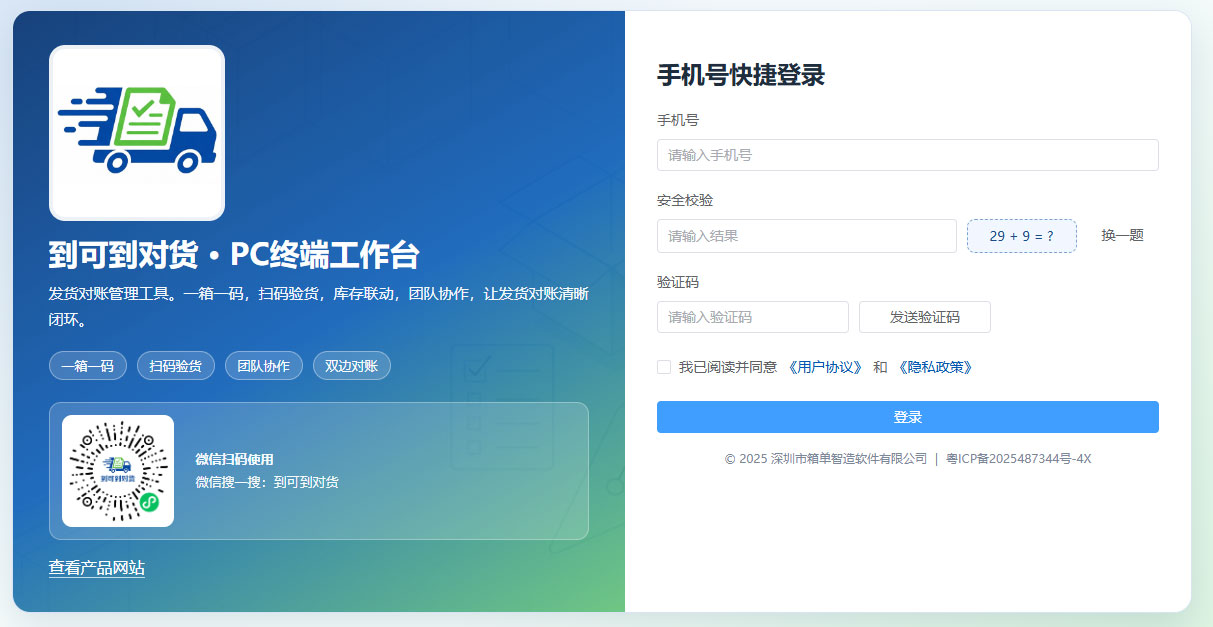The height and width of the screenshot is (627, 1213).
Task: Open the 《隐私政策》 link
Action: click(935, 367)
